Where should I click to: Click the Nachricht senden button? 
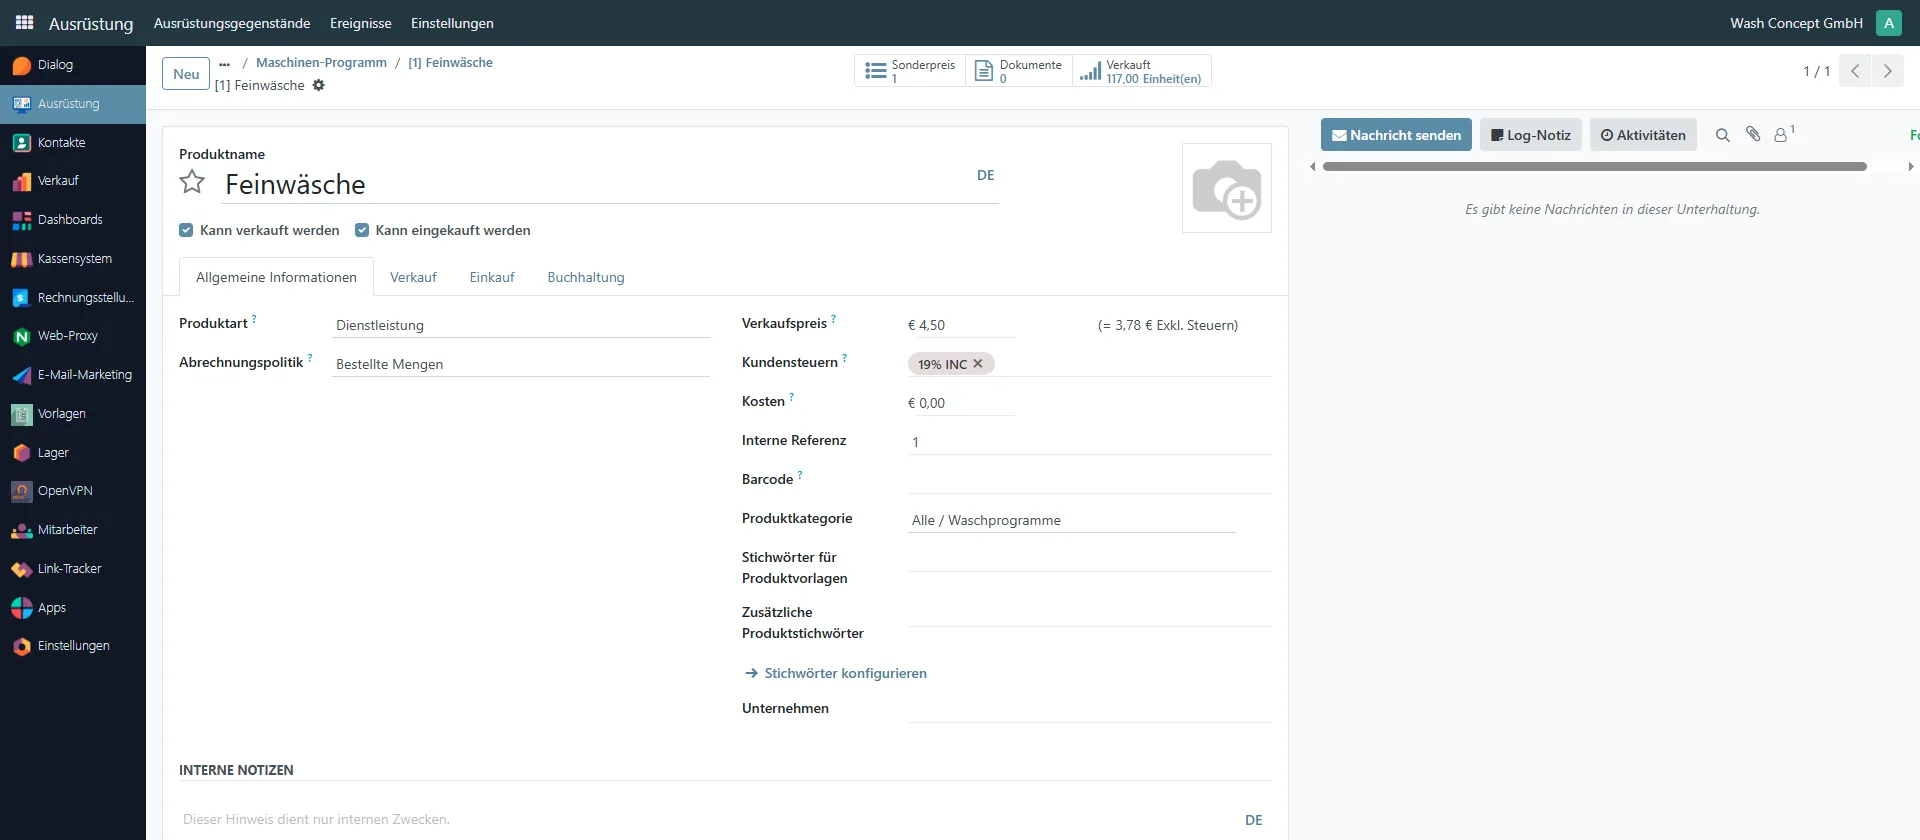tap(1395, 135)
